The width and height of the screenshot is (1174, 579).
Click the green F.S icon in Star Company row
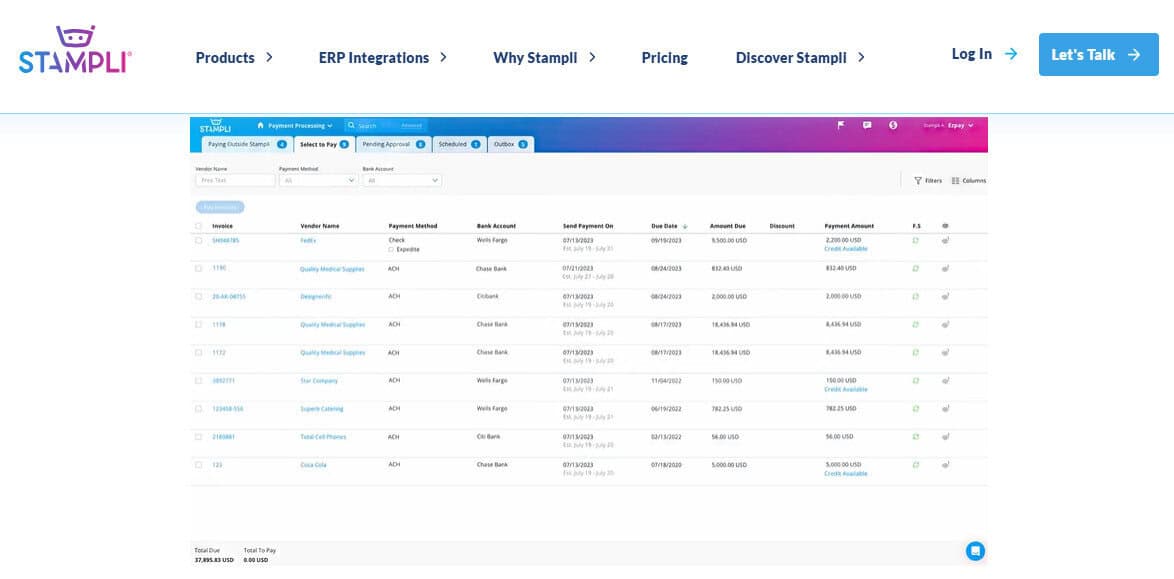pyautogui.click(x=916, y=381)
